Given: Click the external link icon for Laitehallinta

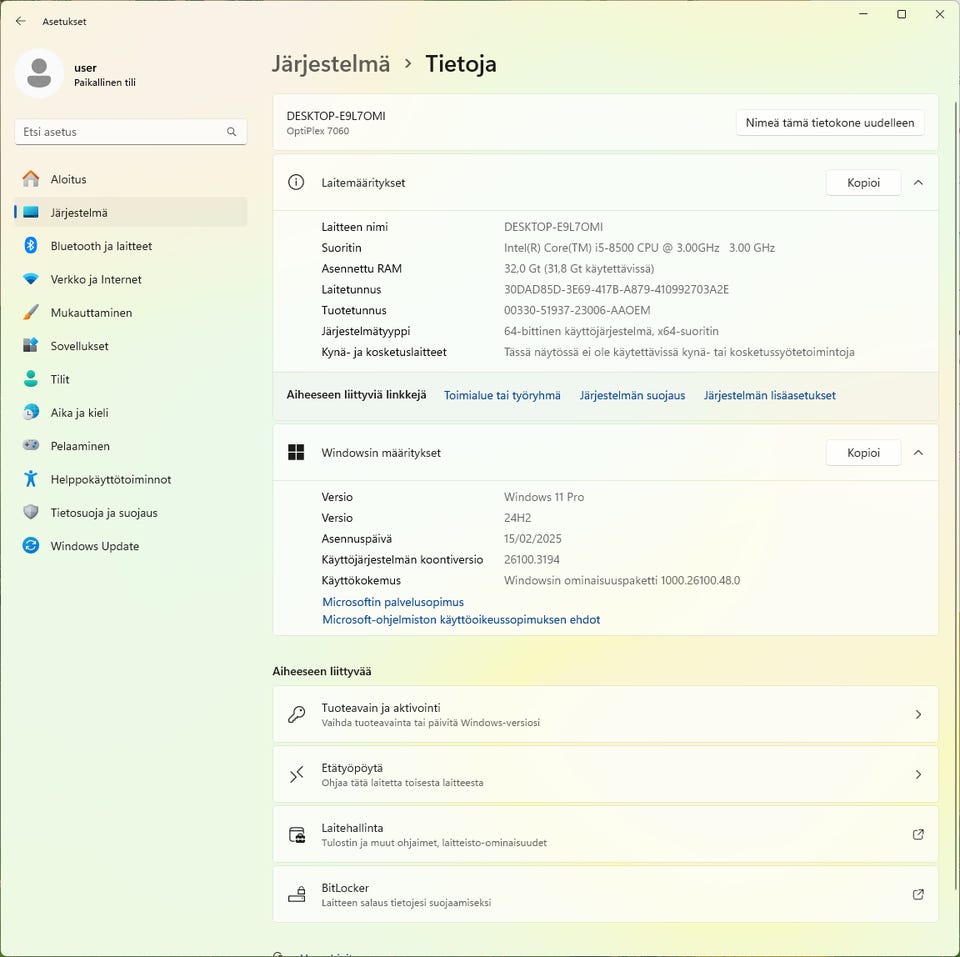Looking at the screenshot, I should point(918,835).
